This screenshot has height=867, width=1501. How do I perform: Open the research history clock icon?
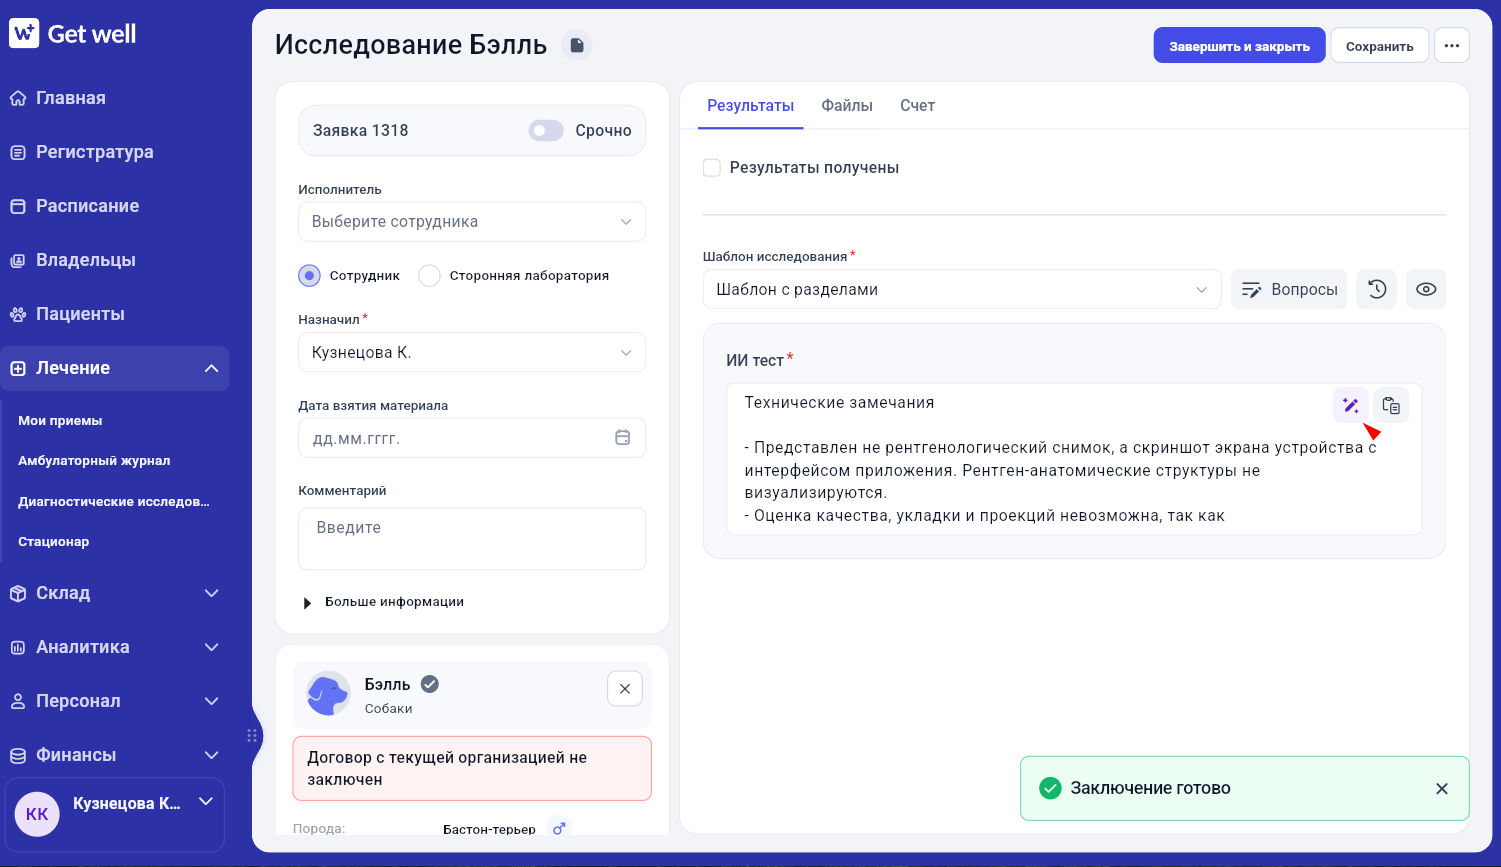(1377, 289)
